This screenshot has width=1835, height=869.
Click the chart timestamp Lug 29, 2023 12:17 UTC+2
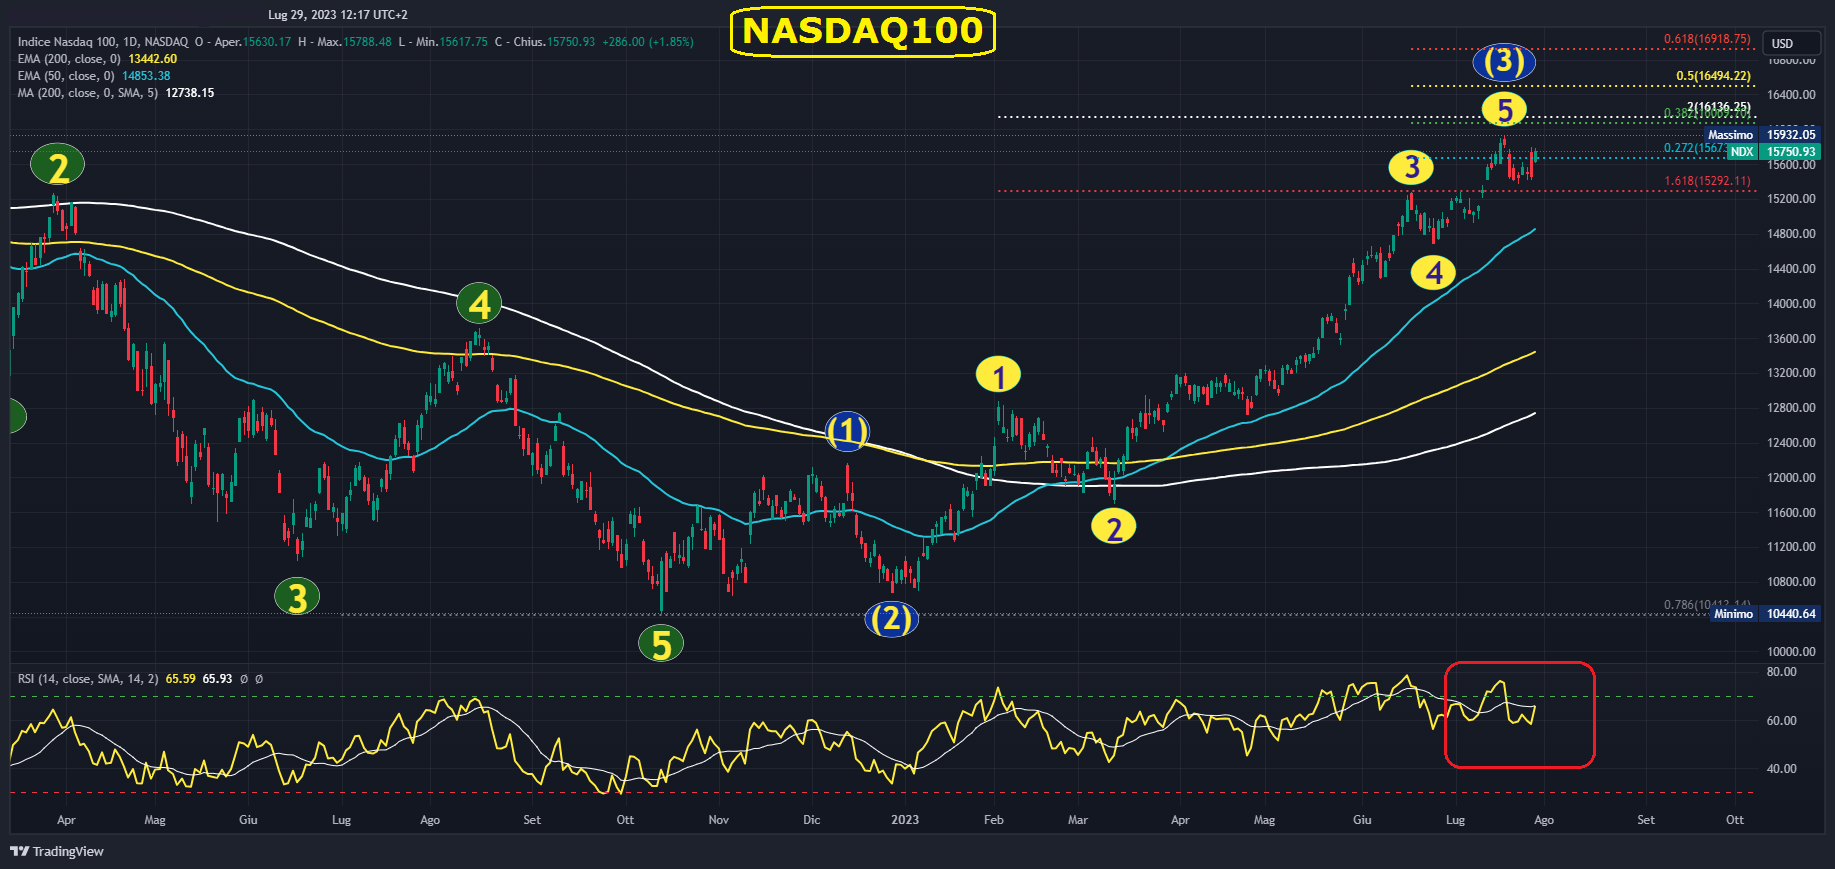[338, 15]
